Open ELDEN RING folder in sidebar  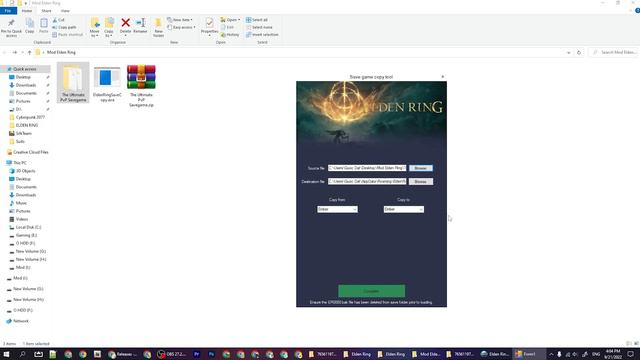(27, 125)
